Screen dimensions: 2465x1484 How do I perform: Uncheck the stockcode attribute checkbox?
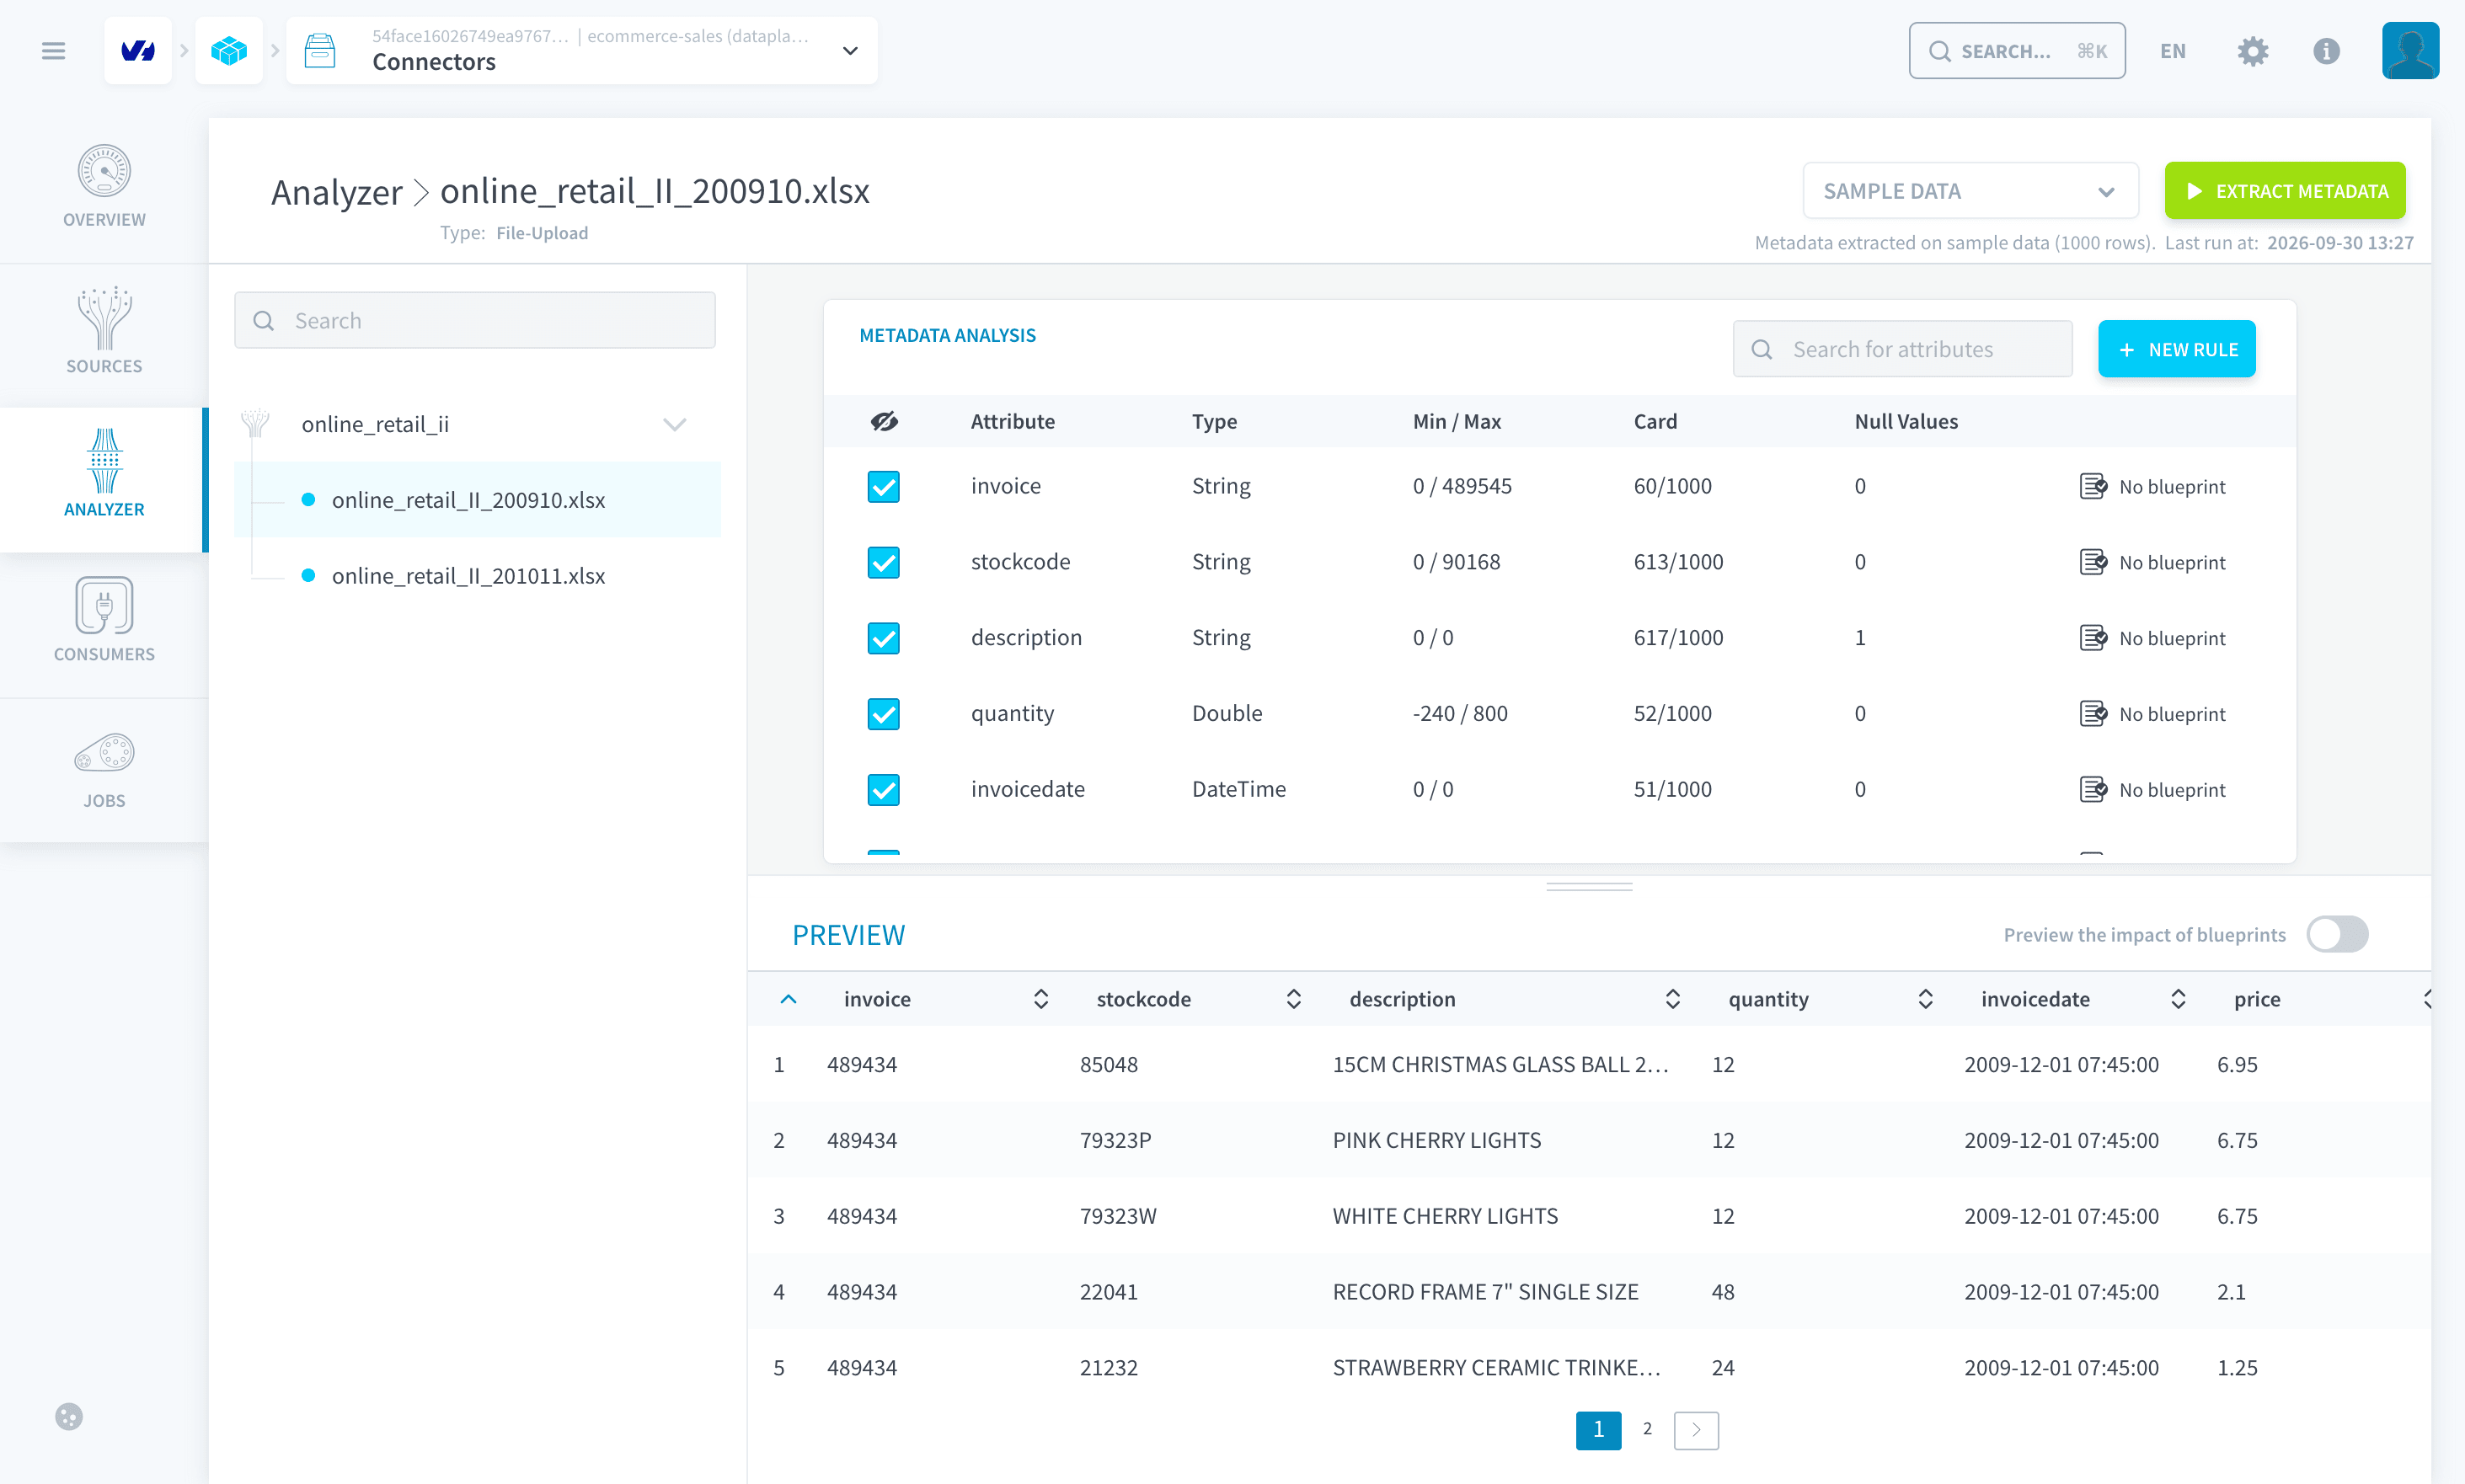[884, 562]
